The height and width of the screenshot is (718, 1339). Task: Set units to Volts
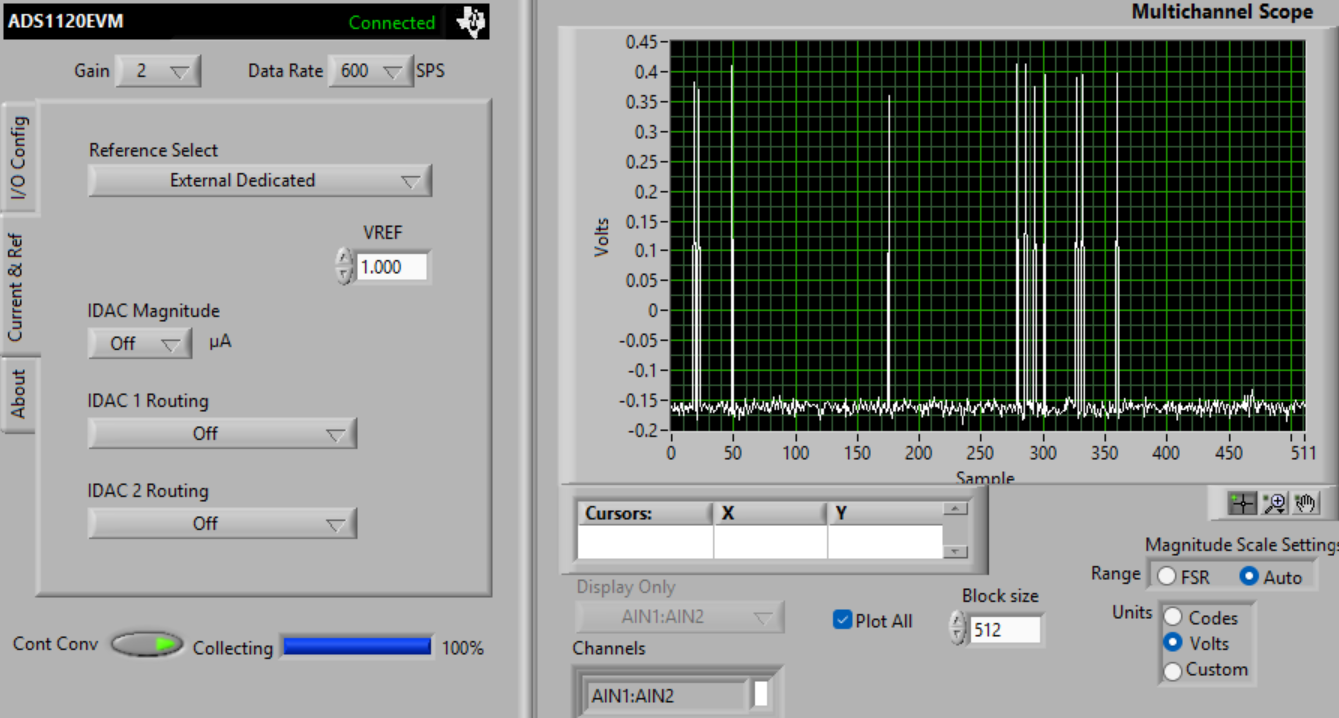(1173, 643)
